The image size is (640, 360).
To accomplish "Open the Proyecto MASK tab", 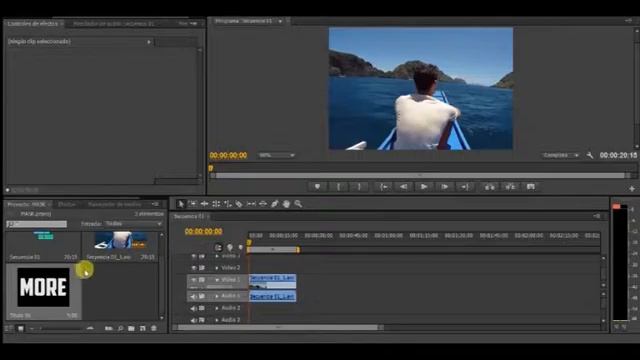I will coord(27,204).
